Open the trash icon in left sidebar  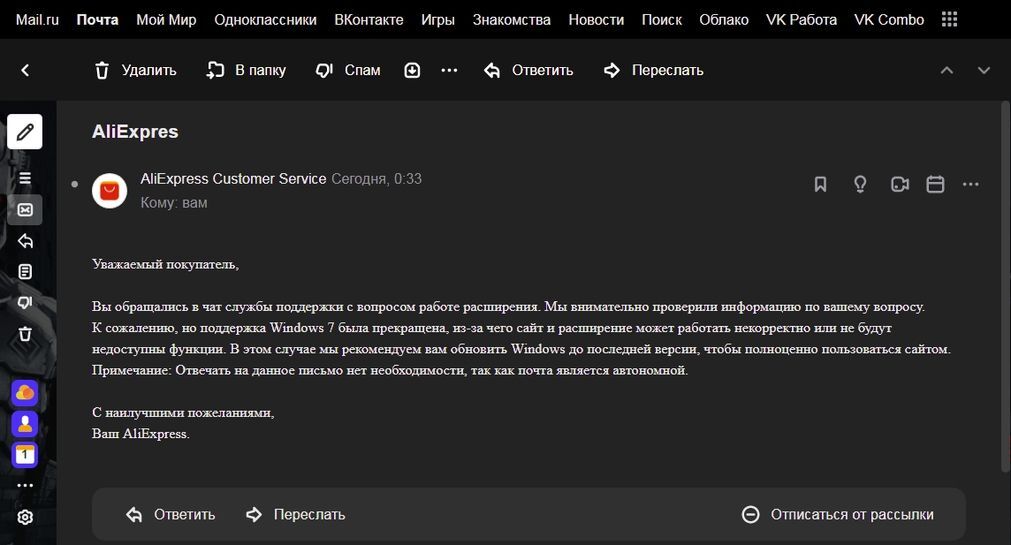25,334
